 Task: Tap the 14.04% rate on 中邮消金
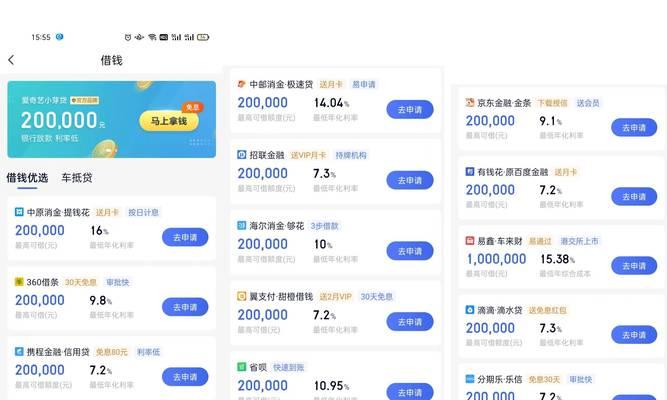[x=331, y=103]
